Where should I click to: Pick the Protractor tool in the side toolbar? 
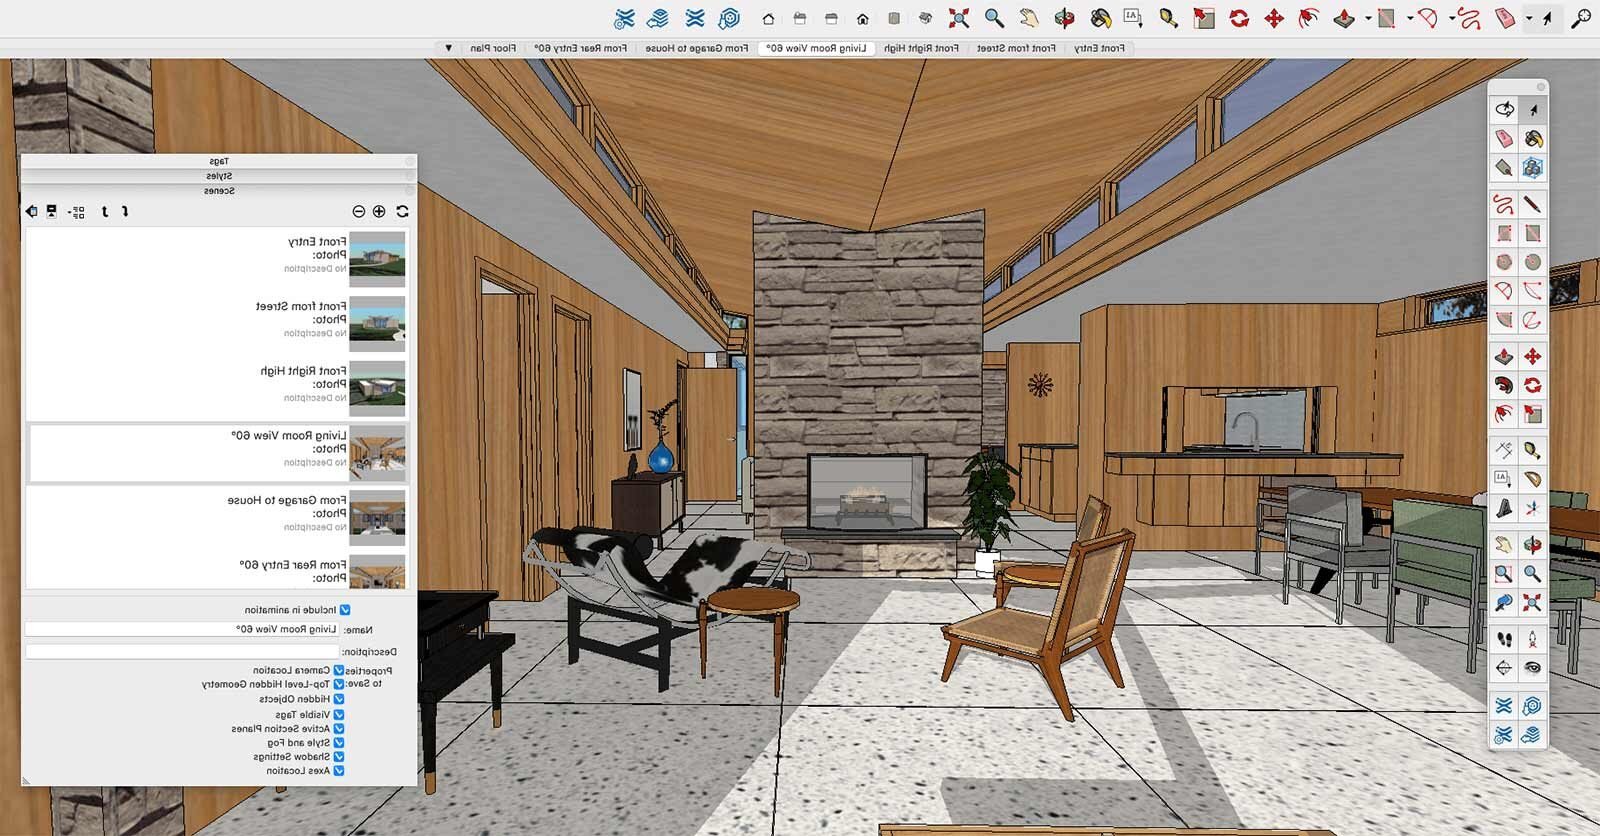tap(1532, 480)
